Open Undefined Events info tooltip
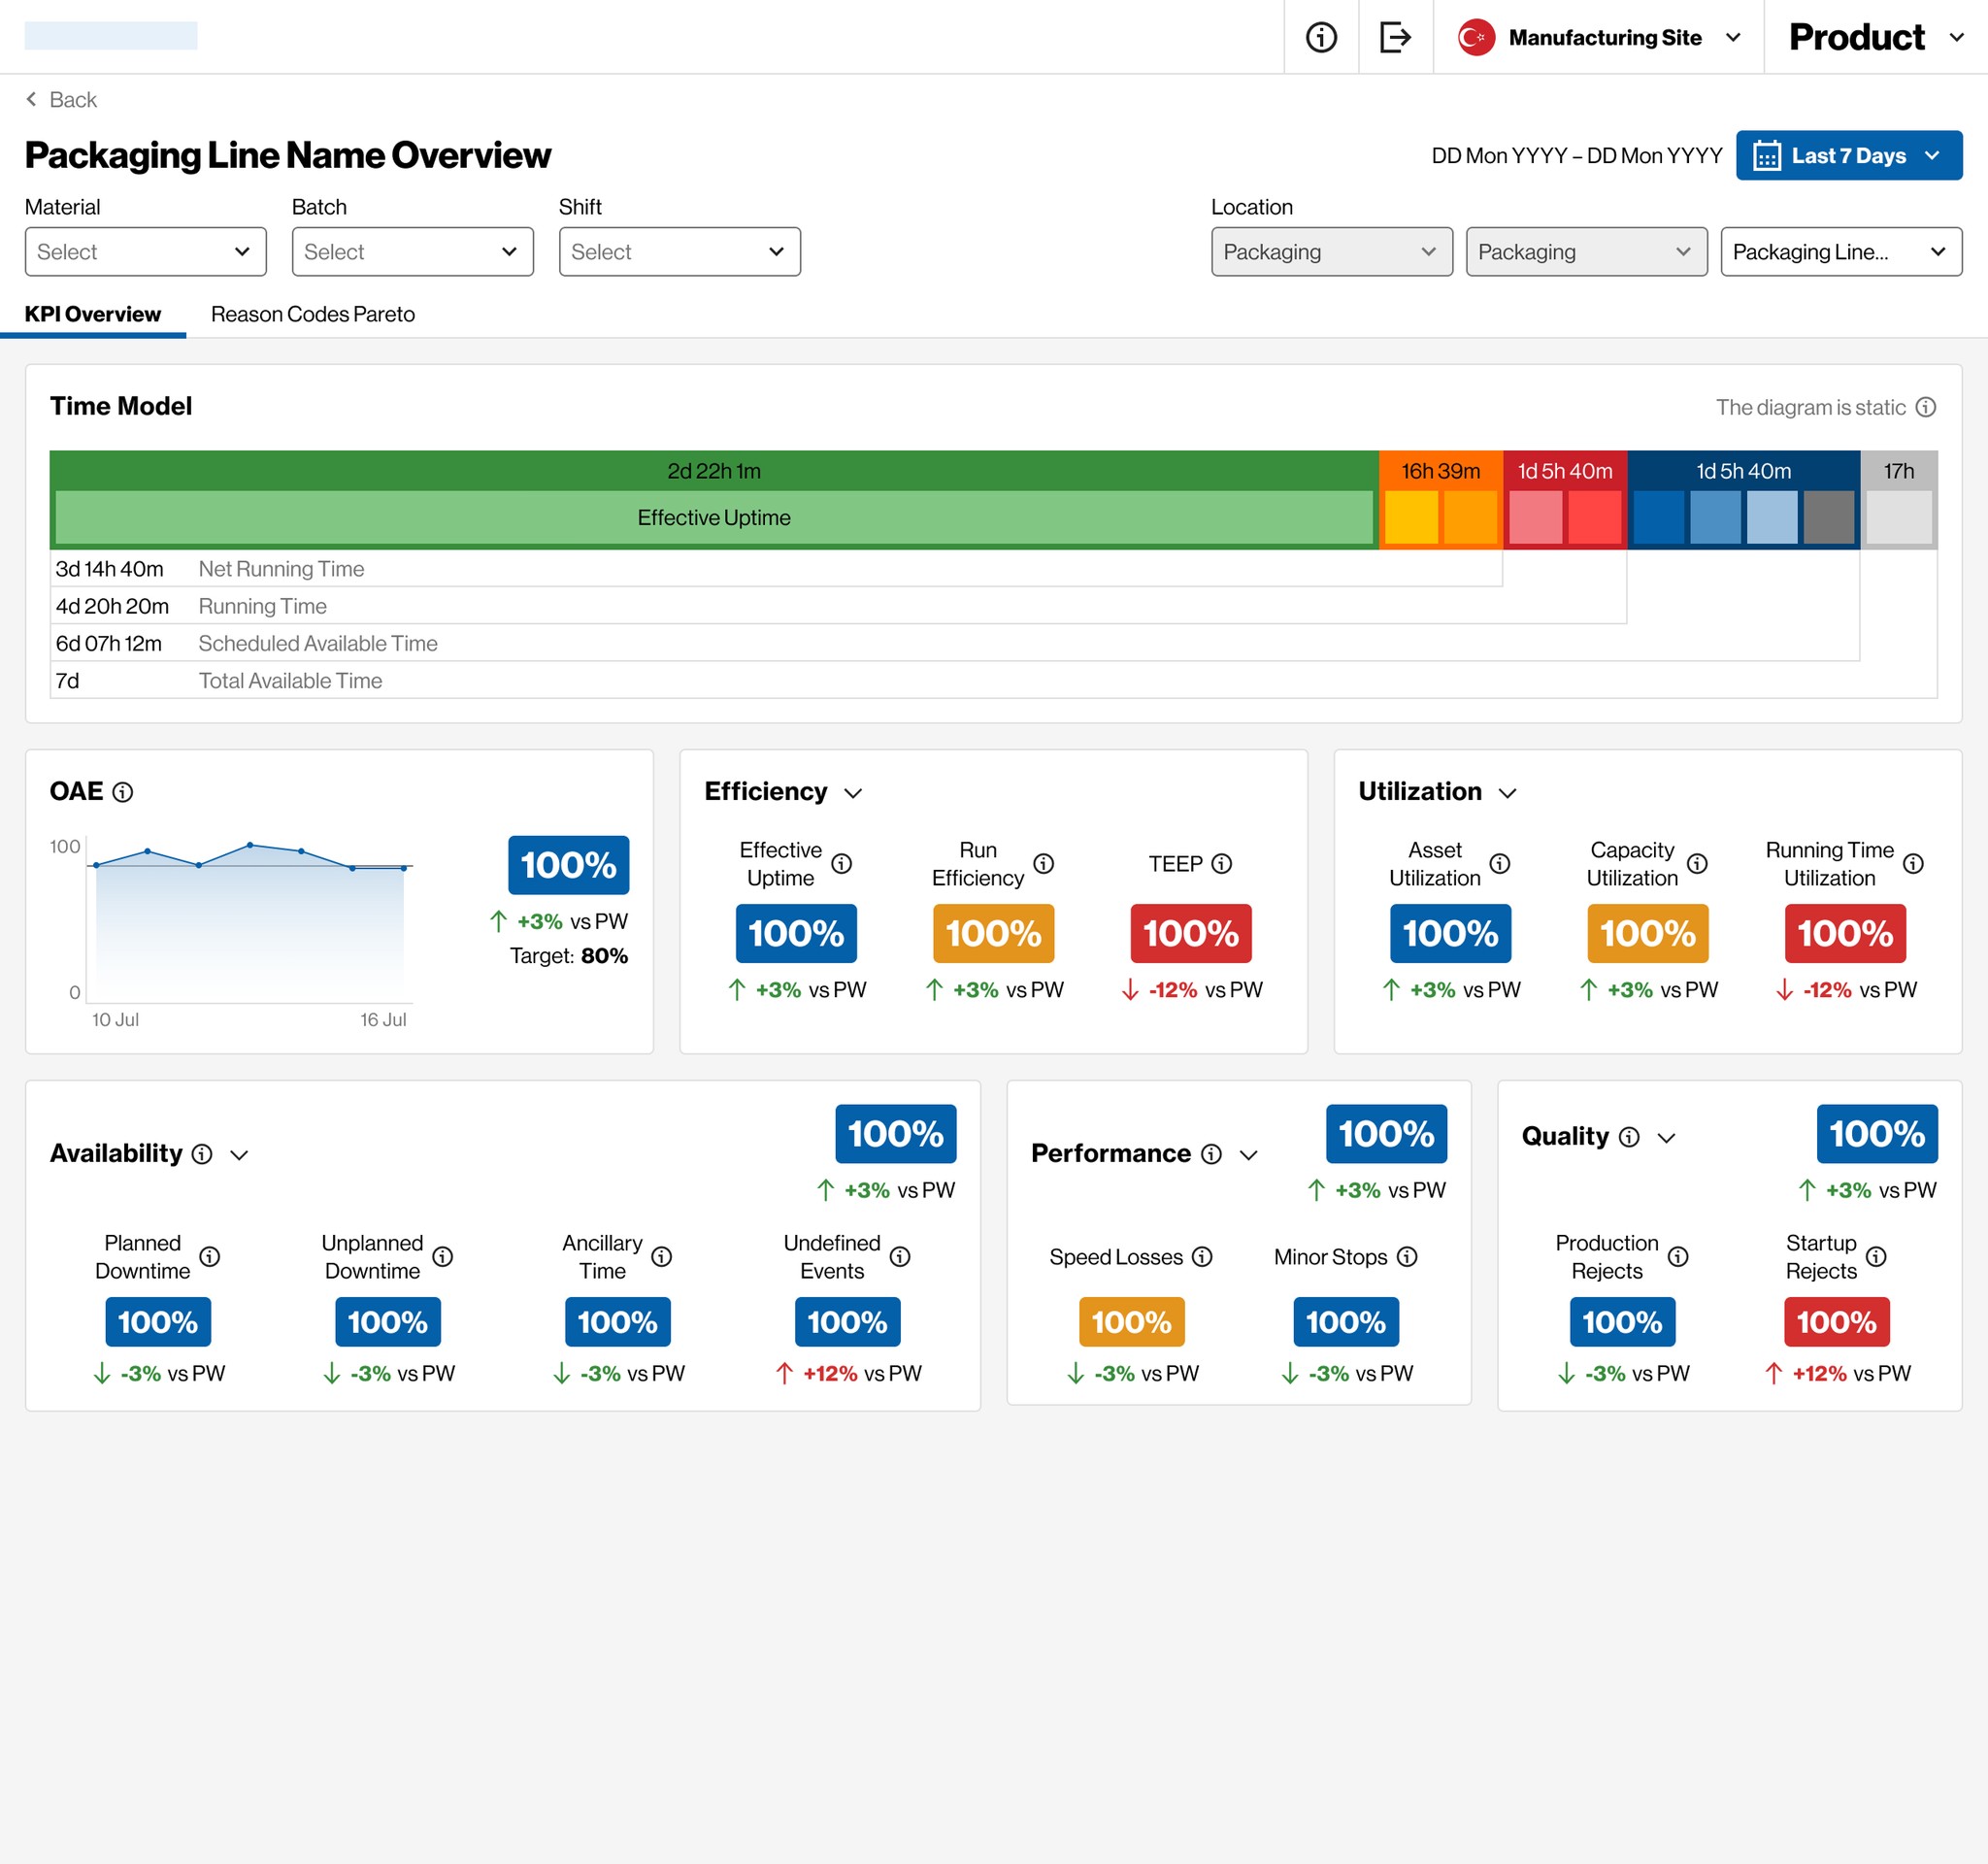Viewport: 1988px width, 1864px height. pos(900,1257)
